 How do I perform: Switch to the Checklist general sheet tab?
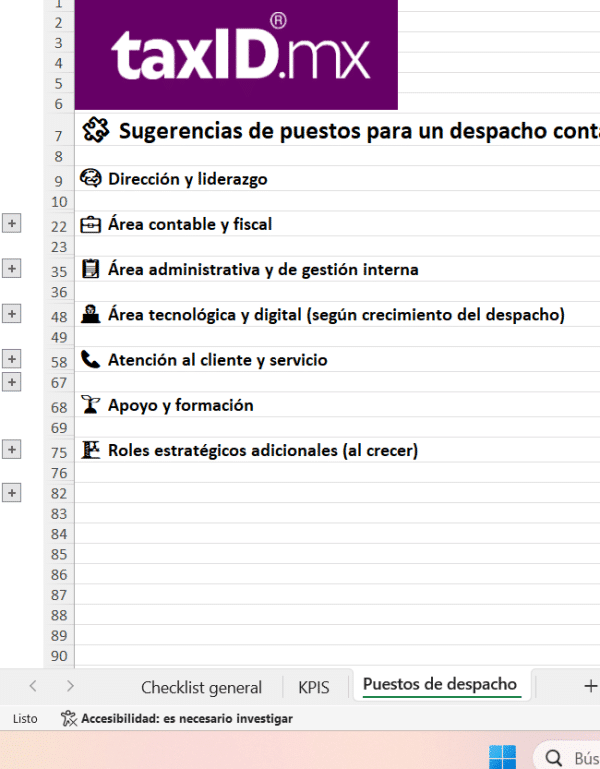[201, 687]
